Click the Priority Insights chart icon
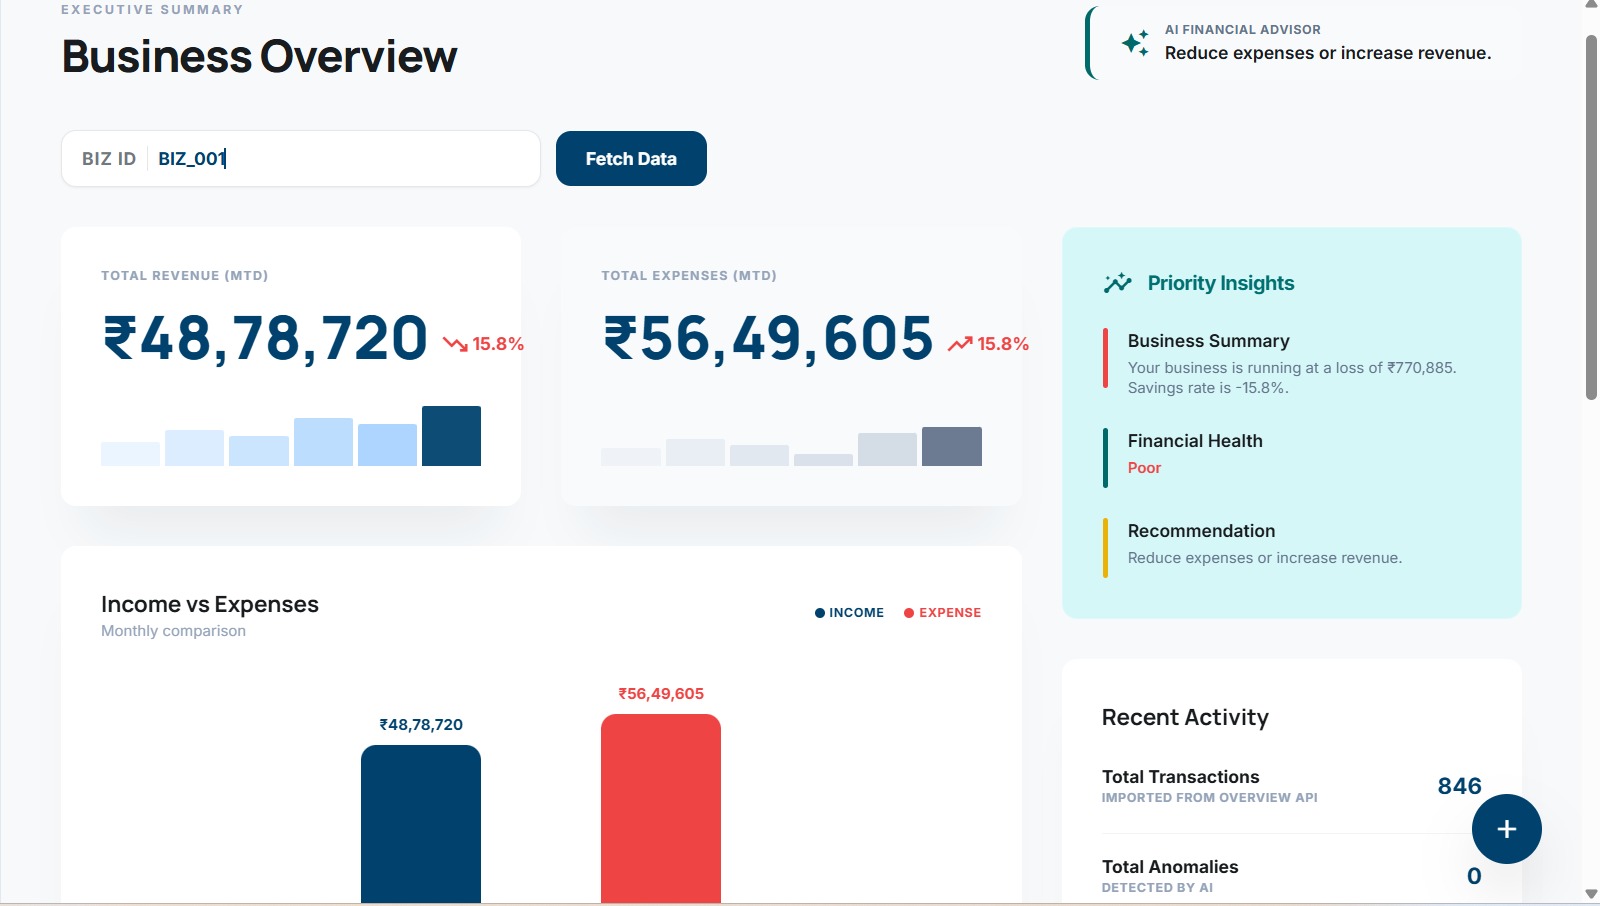Image resolution: width=1600 pixels, height=906 pixels. tap(1117, 283)
